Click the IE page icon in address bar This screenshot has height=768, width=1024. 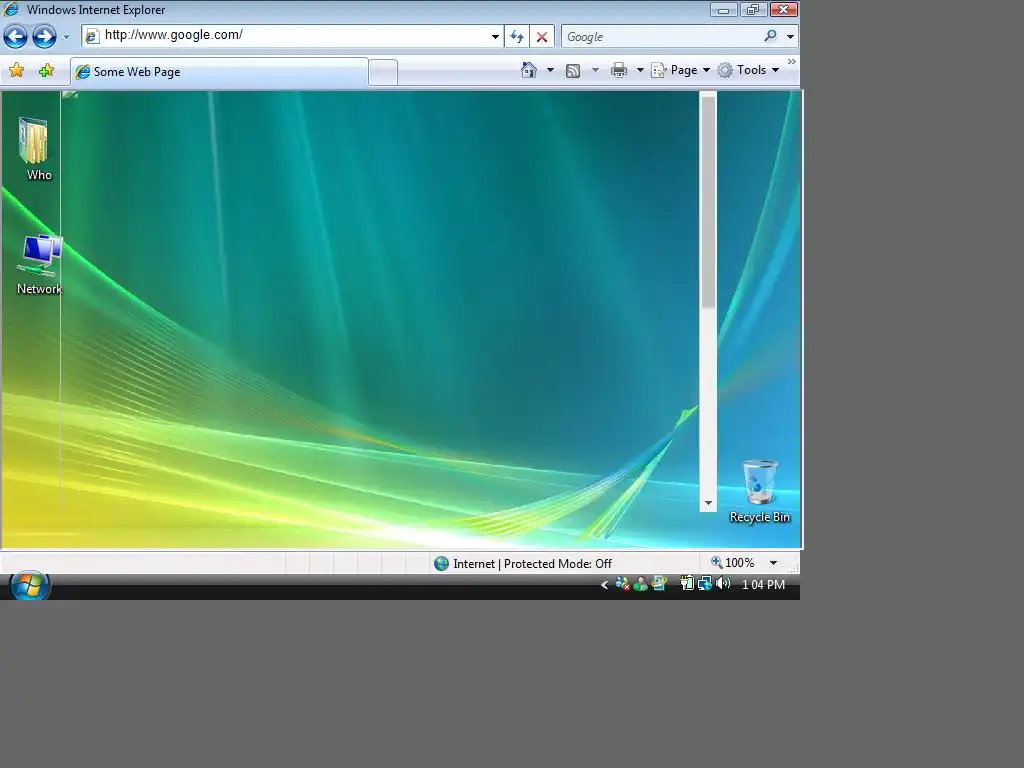[x=93, y=37]
